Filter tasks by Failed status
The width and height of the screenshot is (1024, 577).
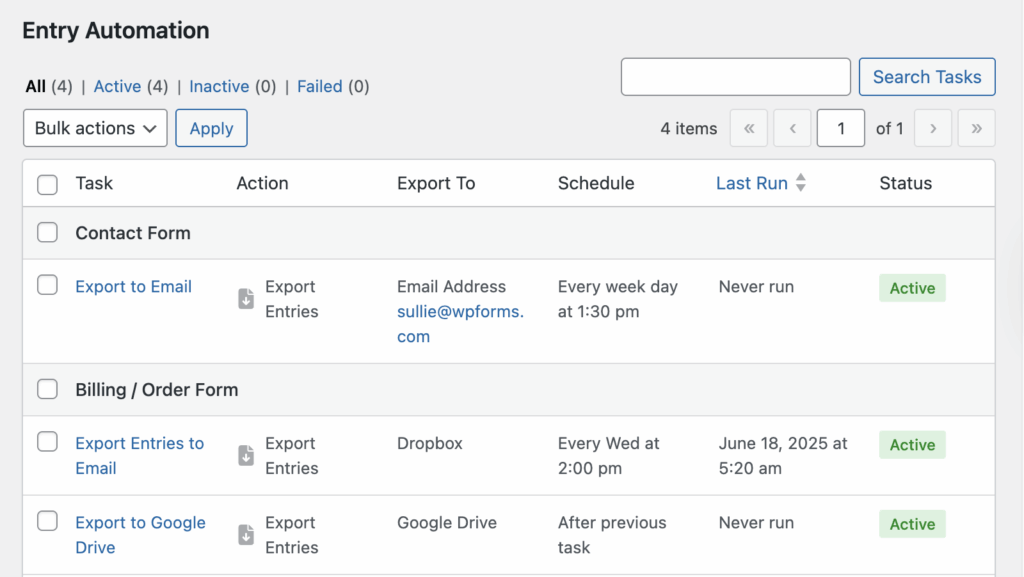tap(319, 86)
